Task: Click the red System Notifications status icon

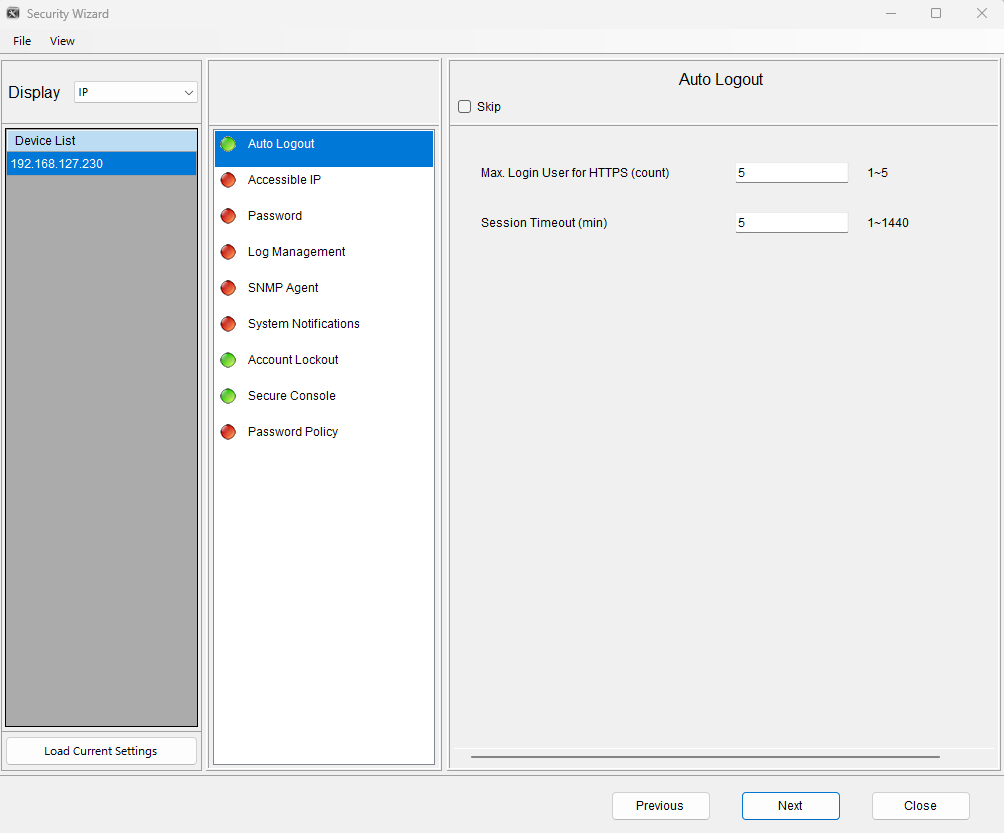Action: click(x=228, y=324)
